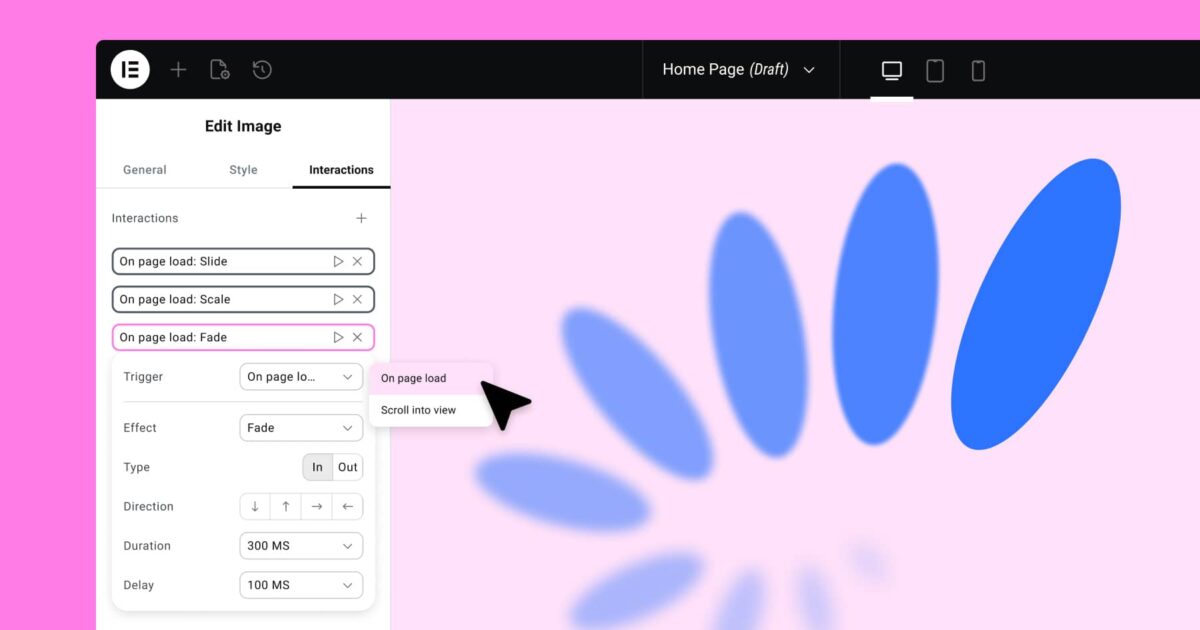Click the Direction field label

coord(148,506)
